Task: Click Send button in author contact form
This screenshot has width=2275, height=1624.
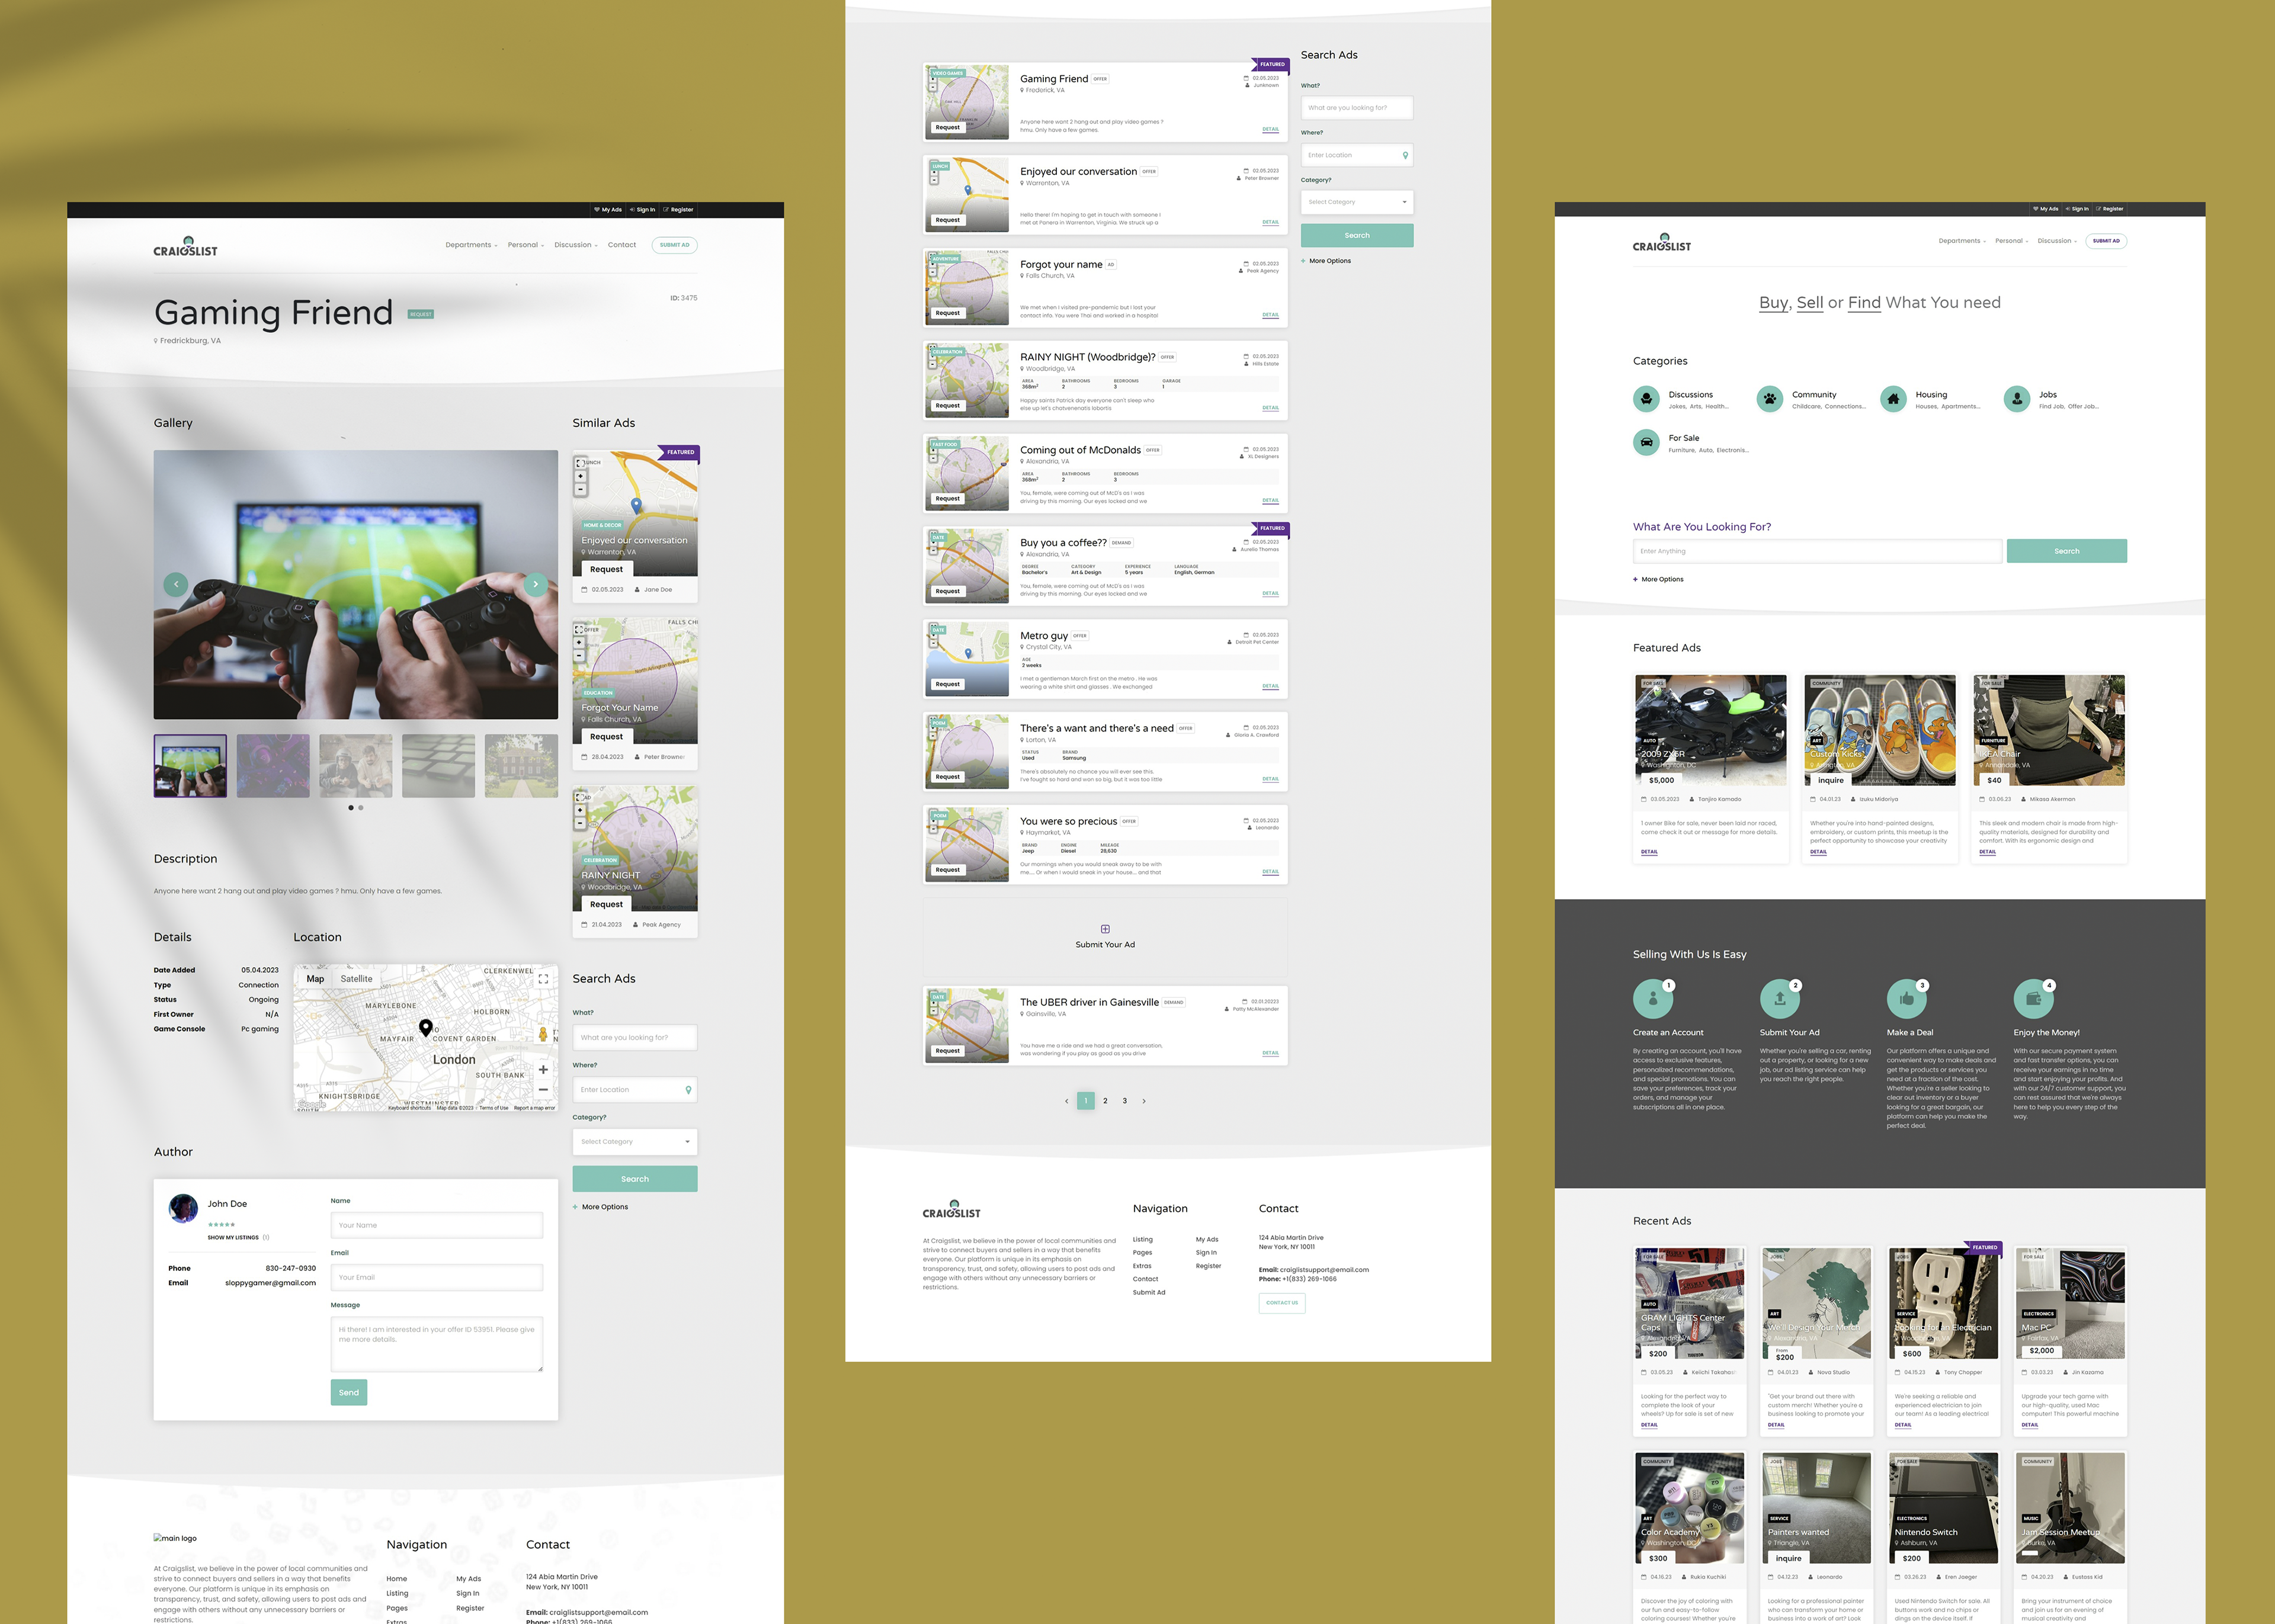Action: point(349,1393)
